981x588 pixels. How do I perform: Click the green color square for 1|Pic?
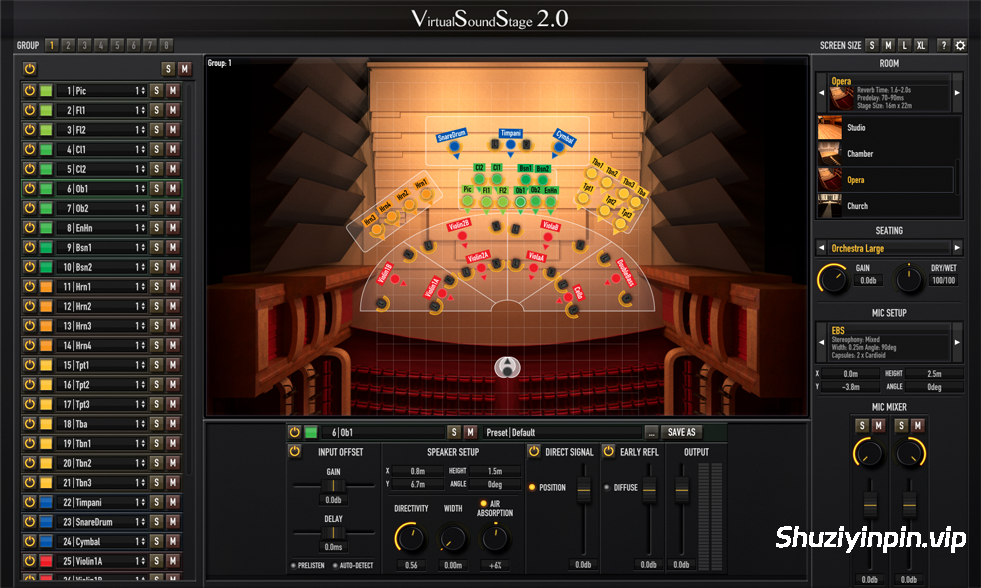(x=46, y=91)
